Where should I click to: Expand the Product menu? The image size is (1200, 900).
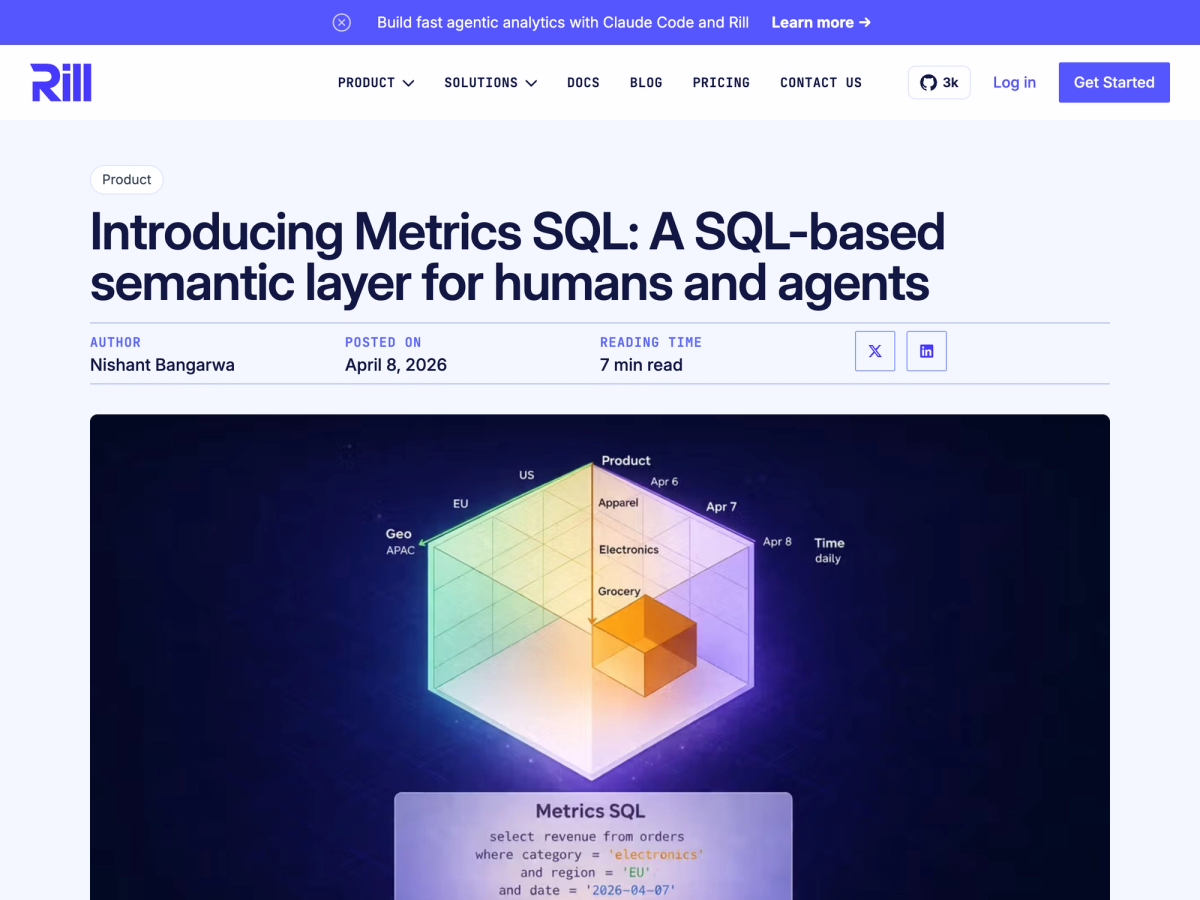pos(376,83)
